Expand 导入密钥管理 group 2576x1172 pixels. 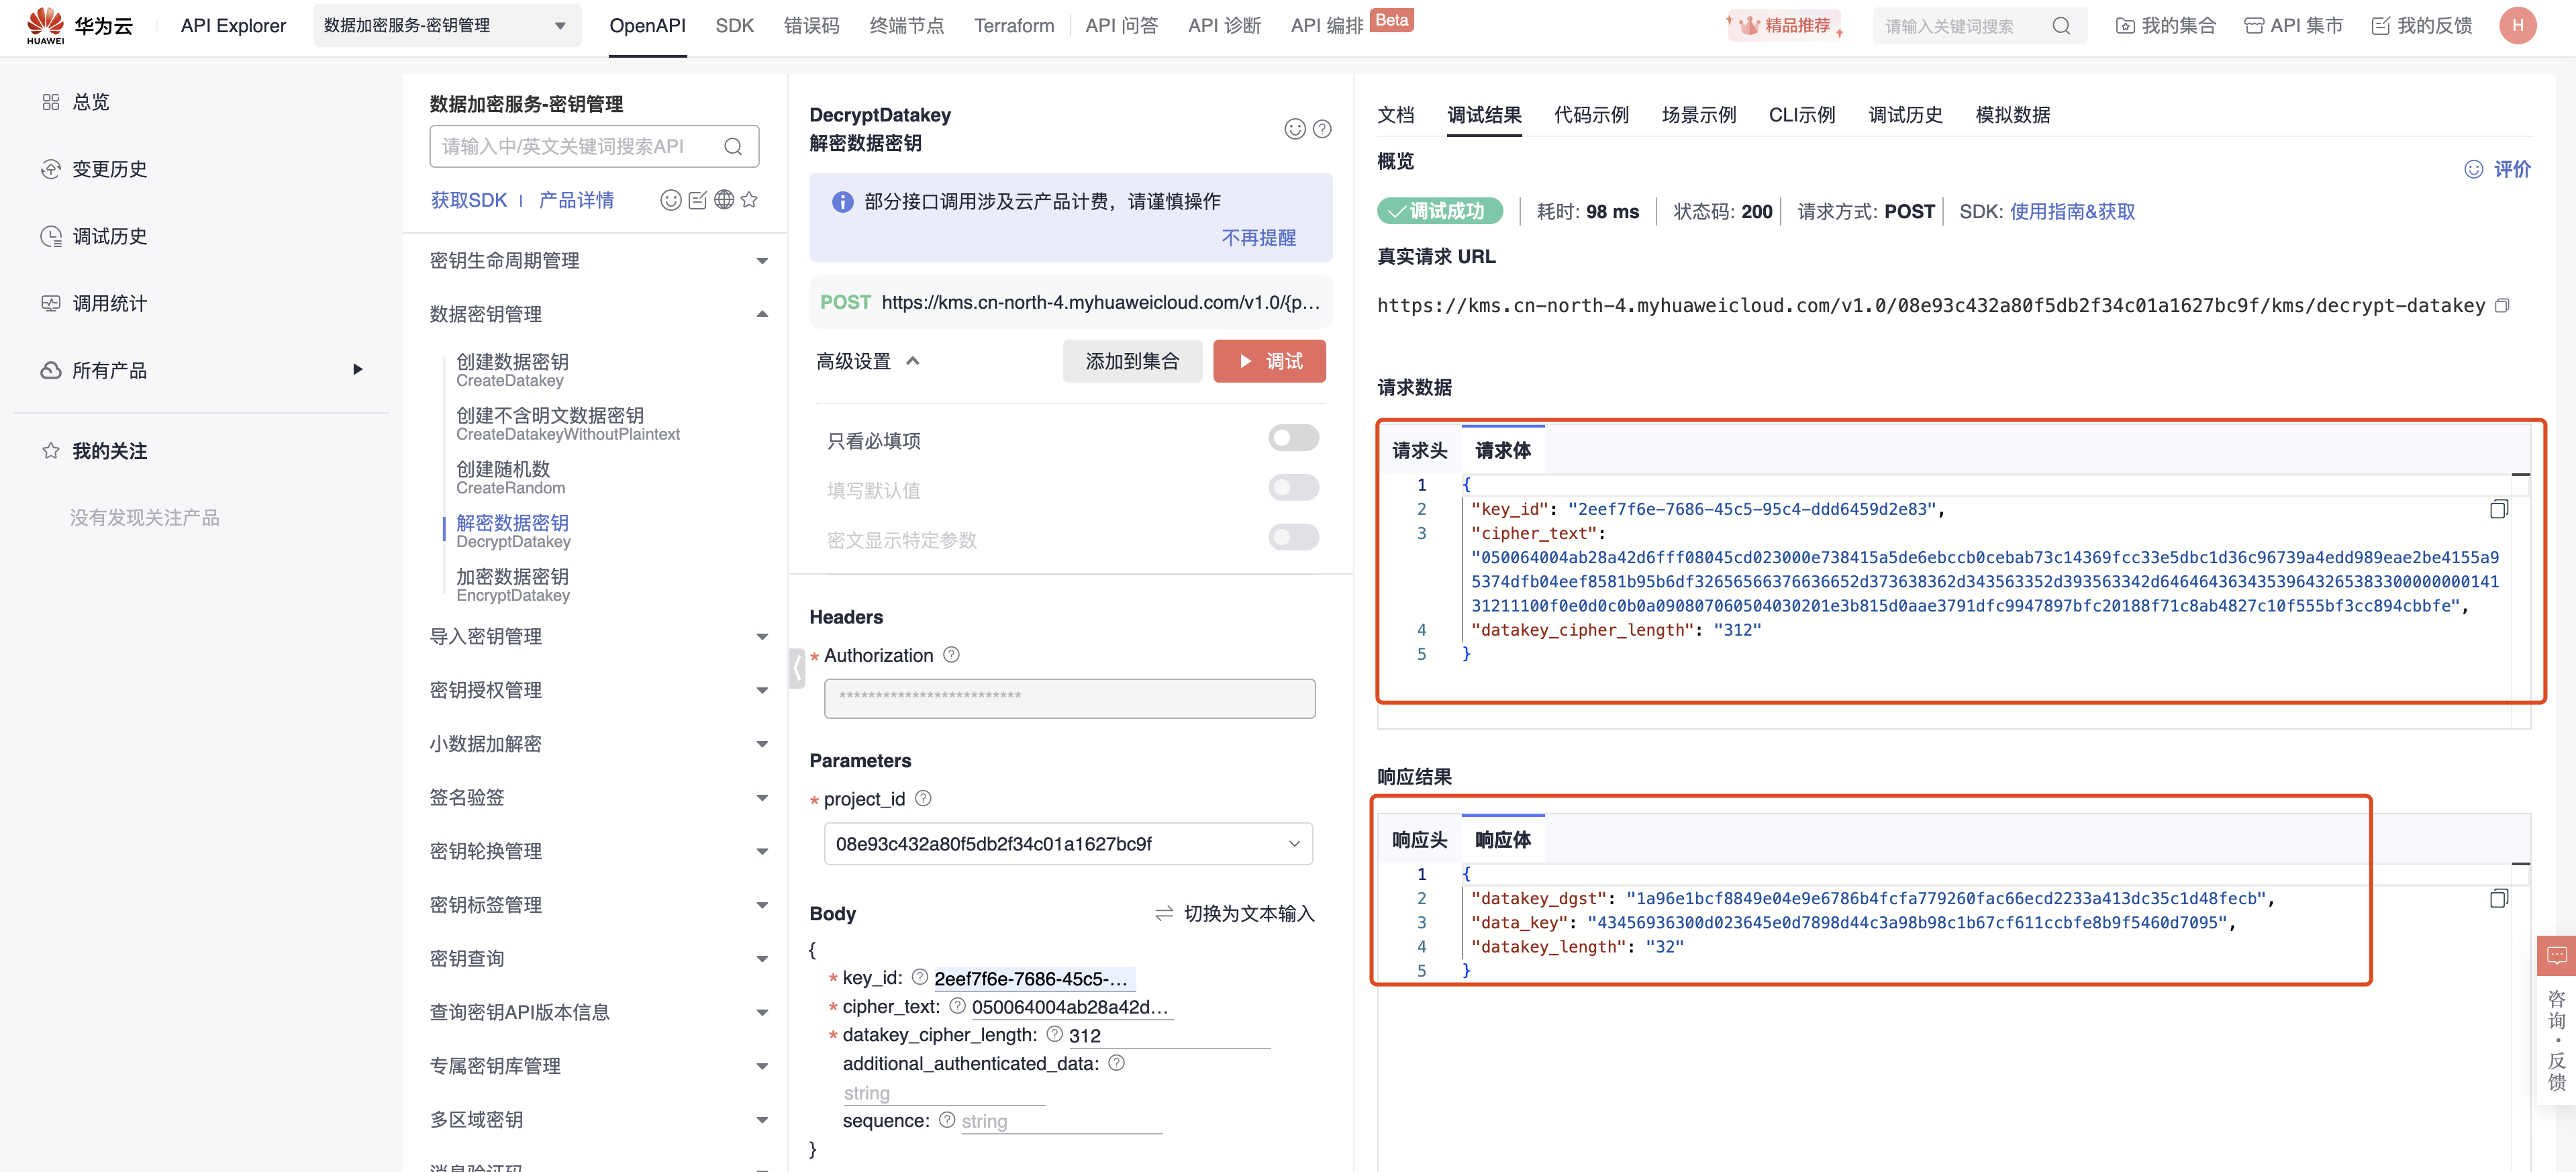pyautogui.click(x=599, y=636)
